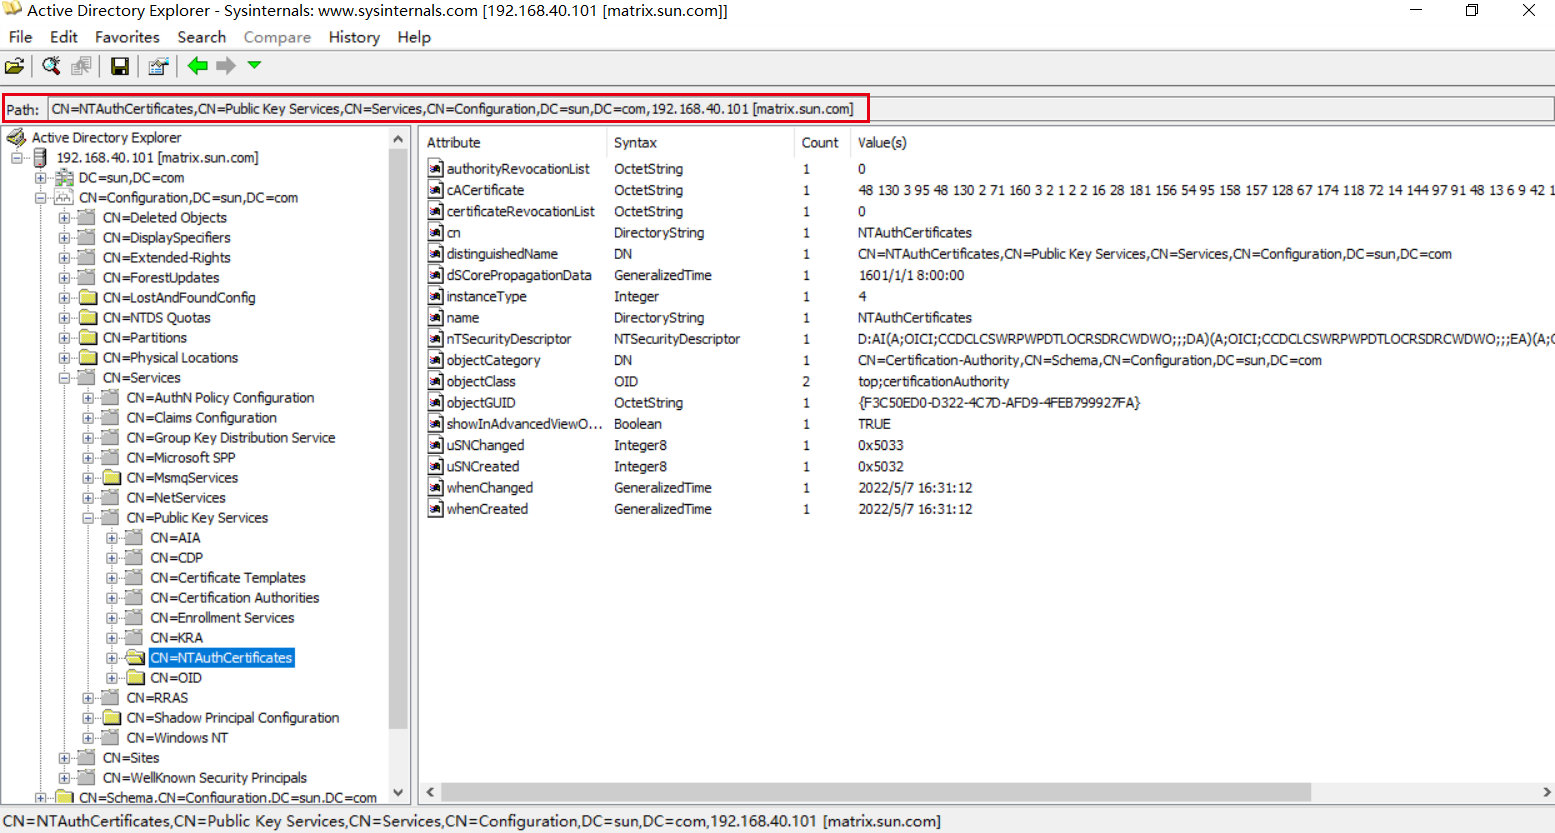Click the distinguishedName attribute icon
This screenshot has height=833, width=1555.
point(435,254)
